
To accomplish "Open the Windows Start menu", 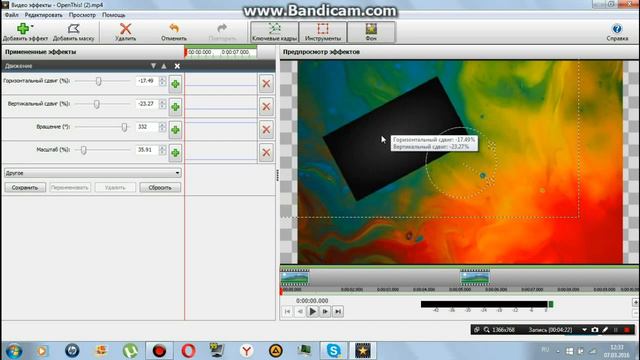I will coord(14,351).
